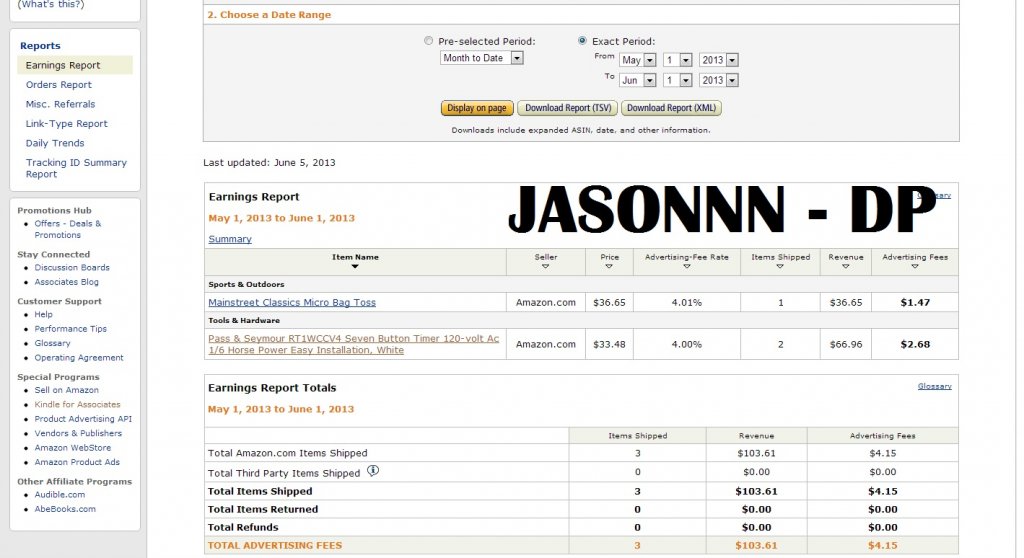Sort by Advertising Fees column arrow
This screenshot has width=1024, height=558.
(913, 267)
